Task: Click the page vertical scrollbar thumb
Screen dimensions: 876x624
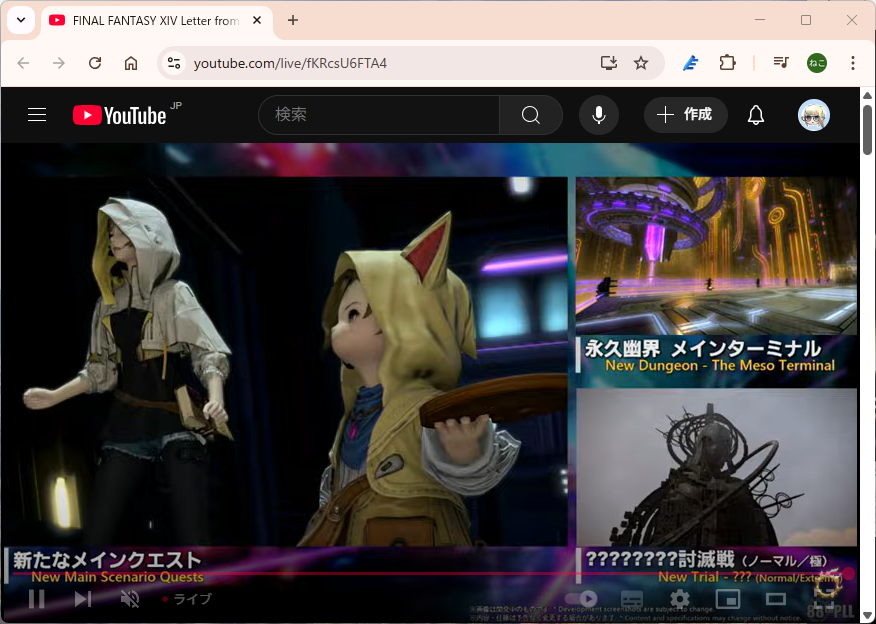Action: click(x=867, y=130)
